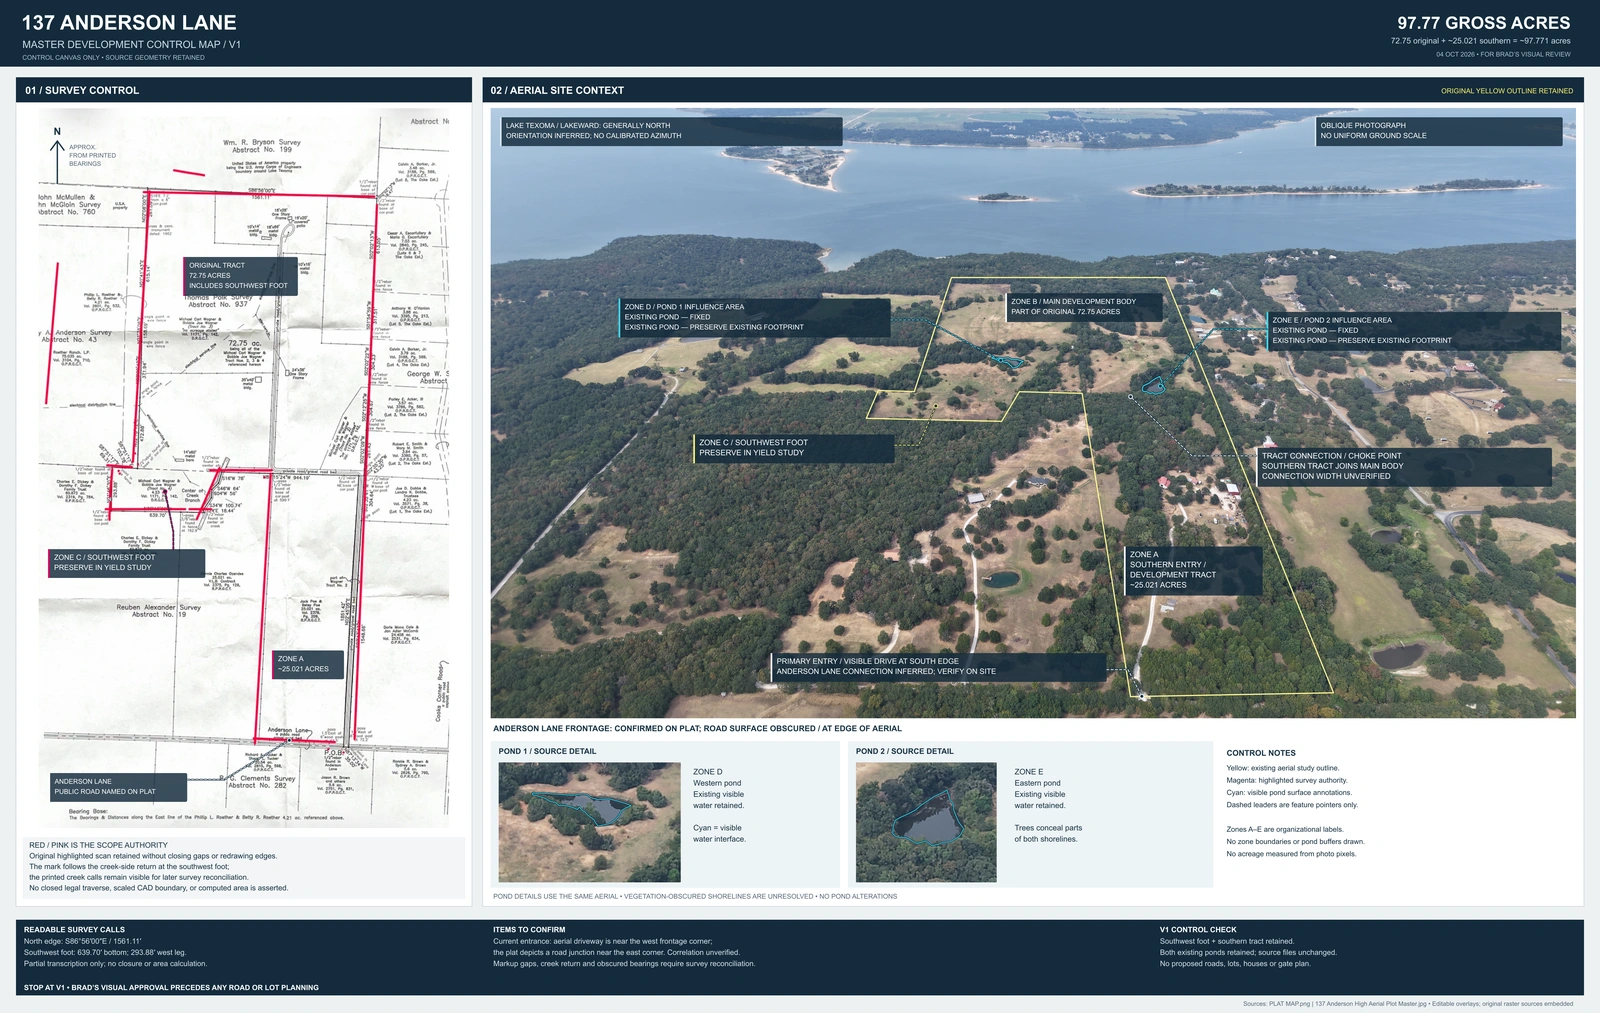1600x1013 pixels.
Task: Click the V1 CONTROL CHECK heading
Action: pyautogui.click(x=1198, y=930)
